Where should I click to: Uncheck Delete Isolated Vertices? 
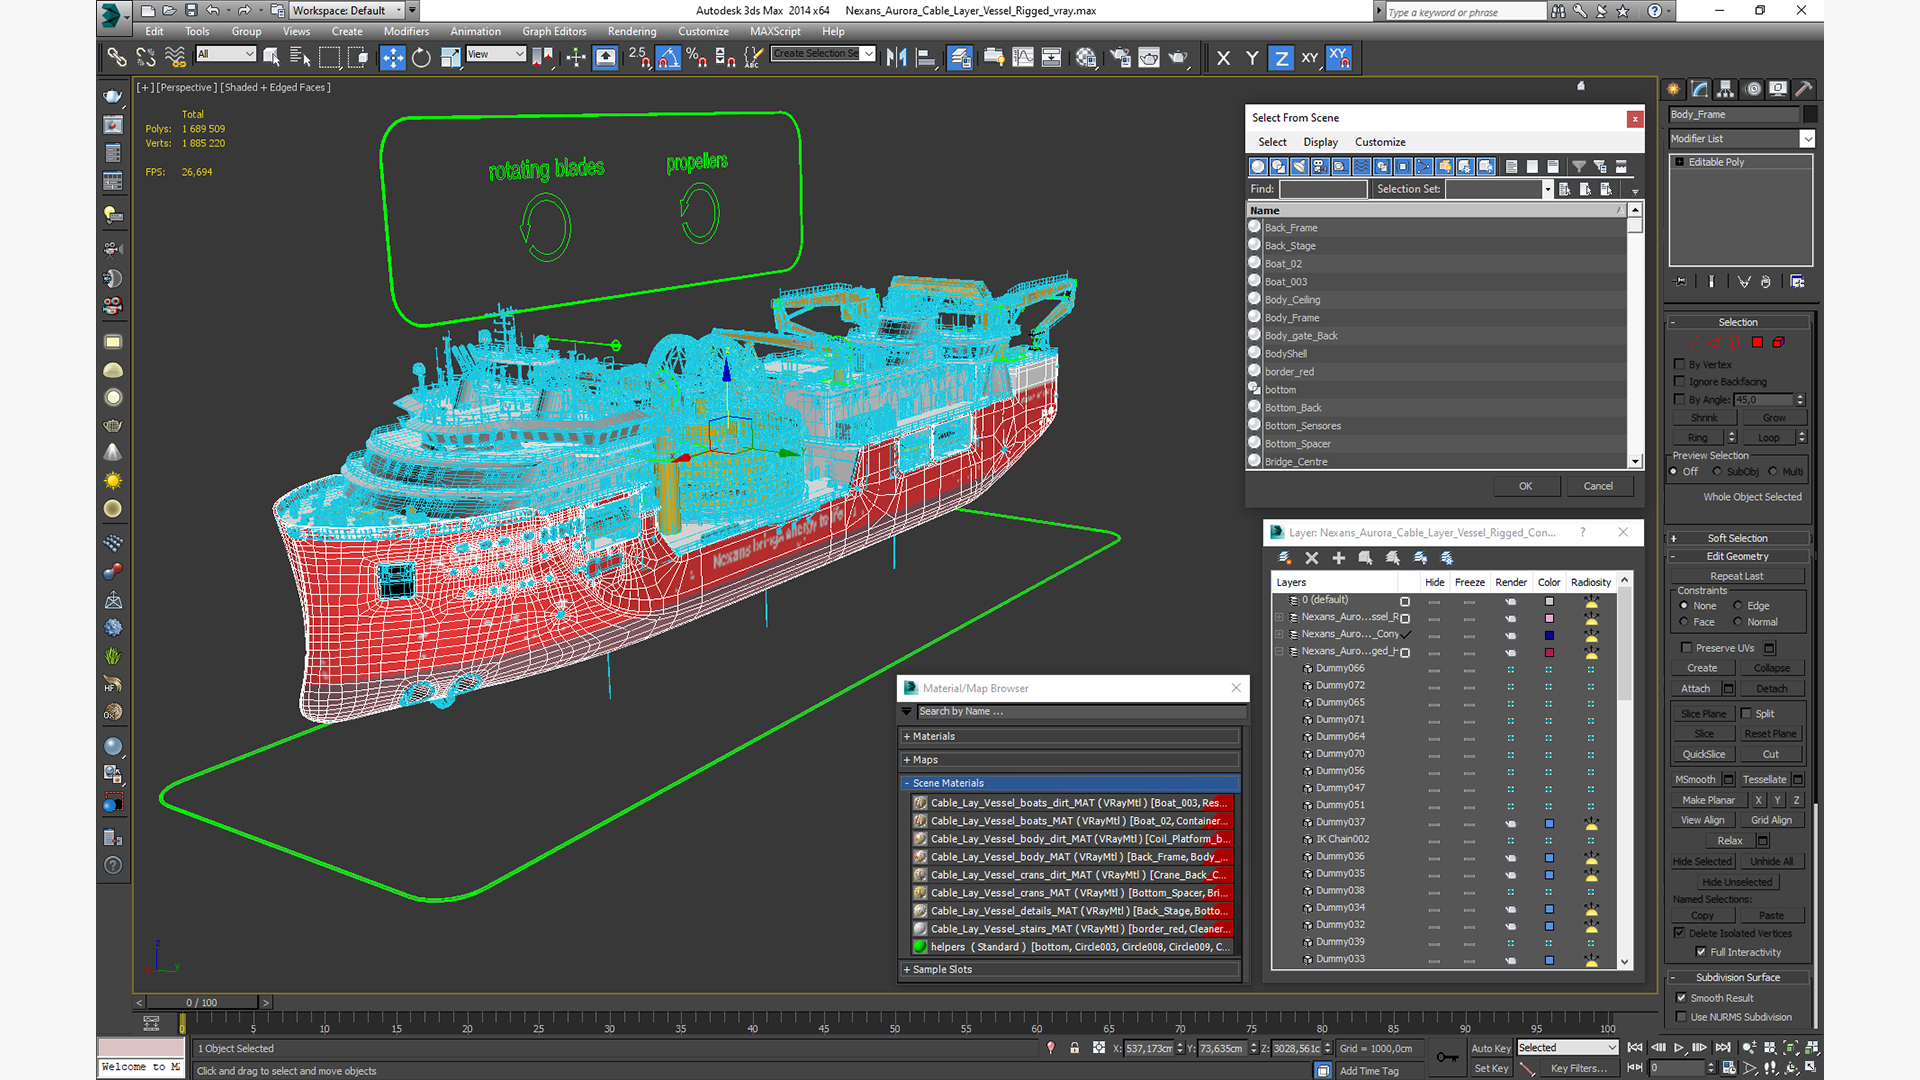(1680, 933)
